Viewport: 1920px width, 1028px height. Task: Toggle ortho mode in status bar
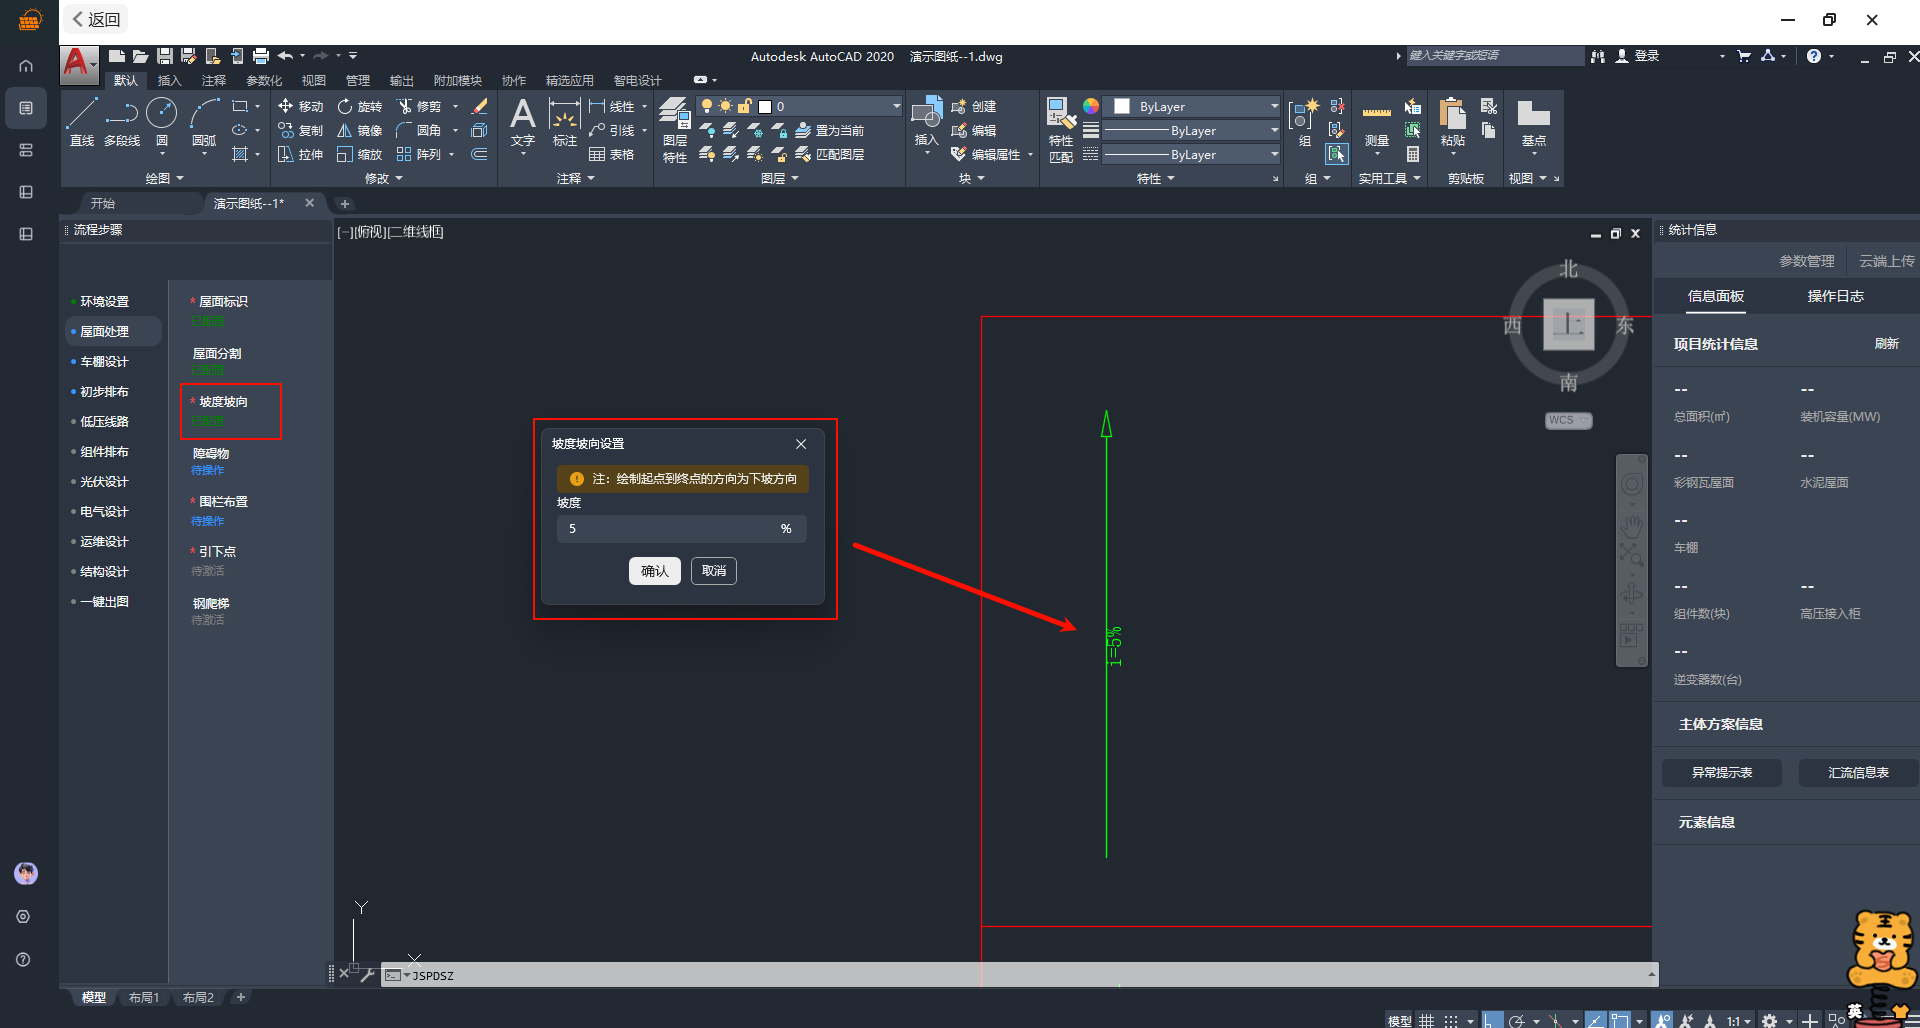[1491, 1020]
